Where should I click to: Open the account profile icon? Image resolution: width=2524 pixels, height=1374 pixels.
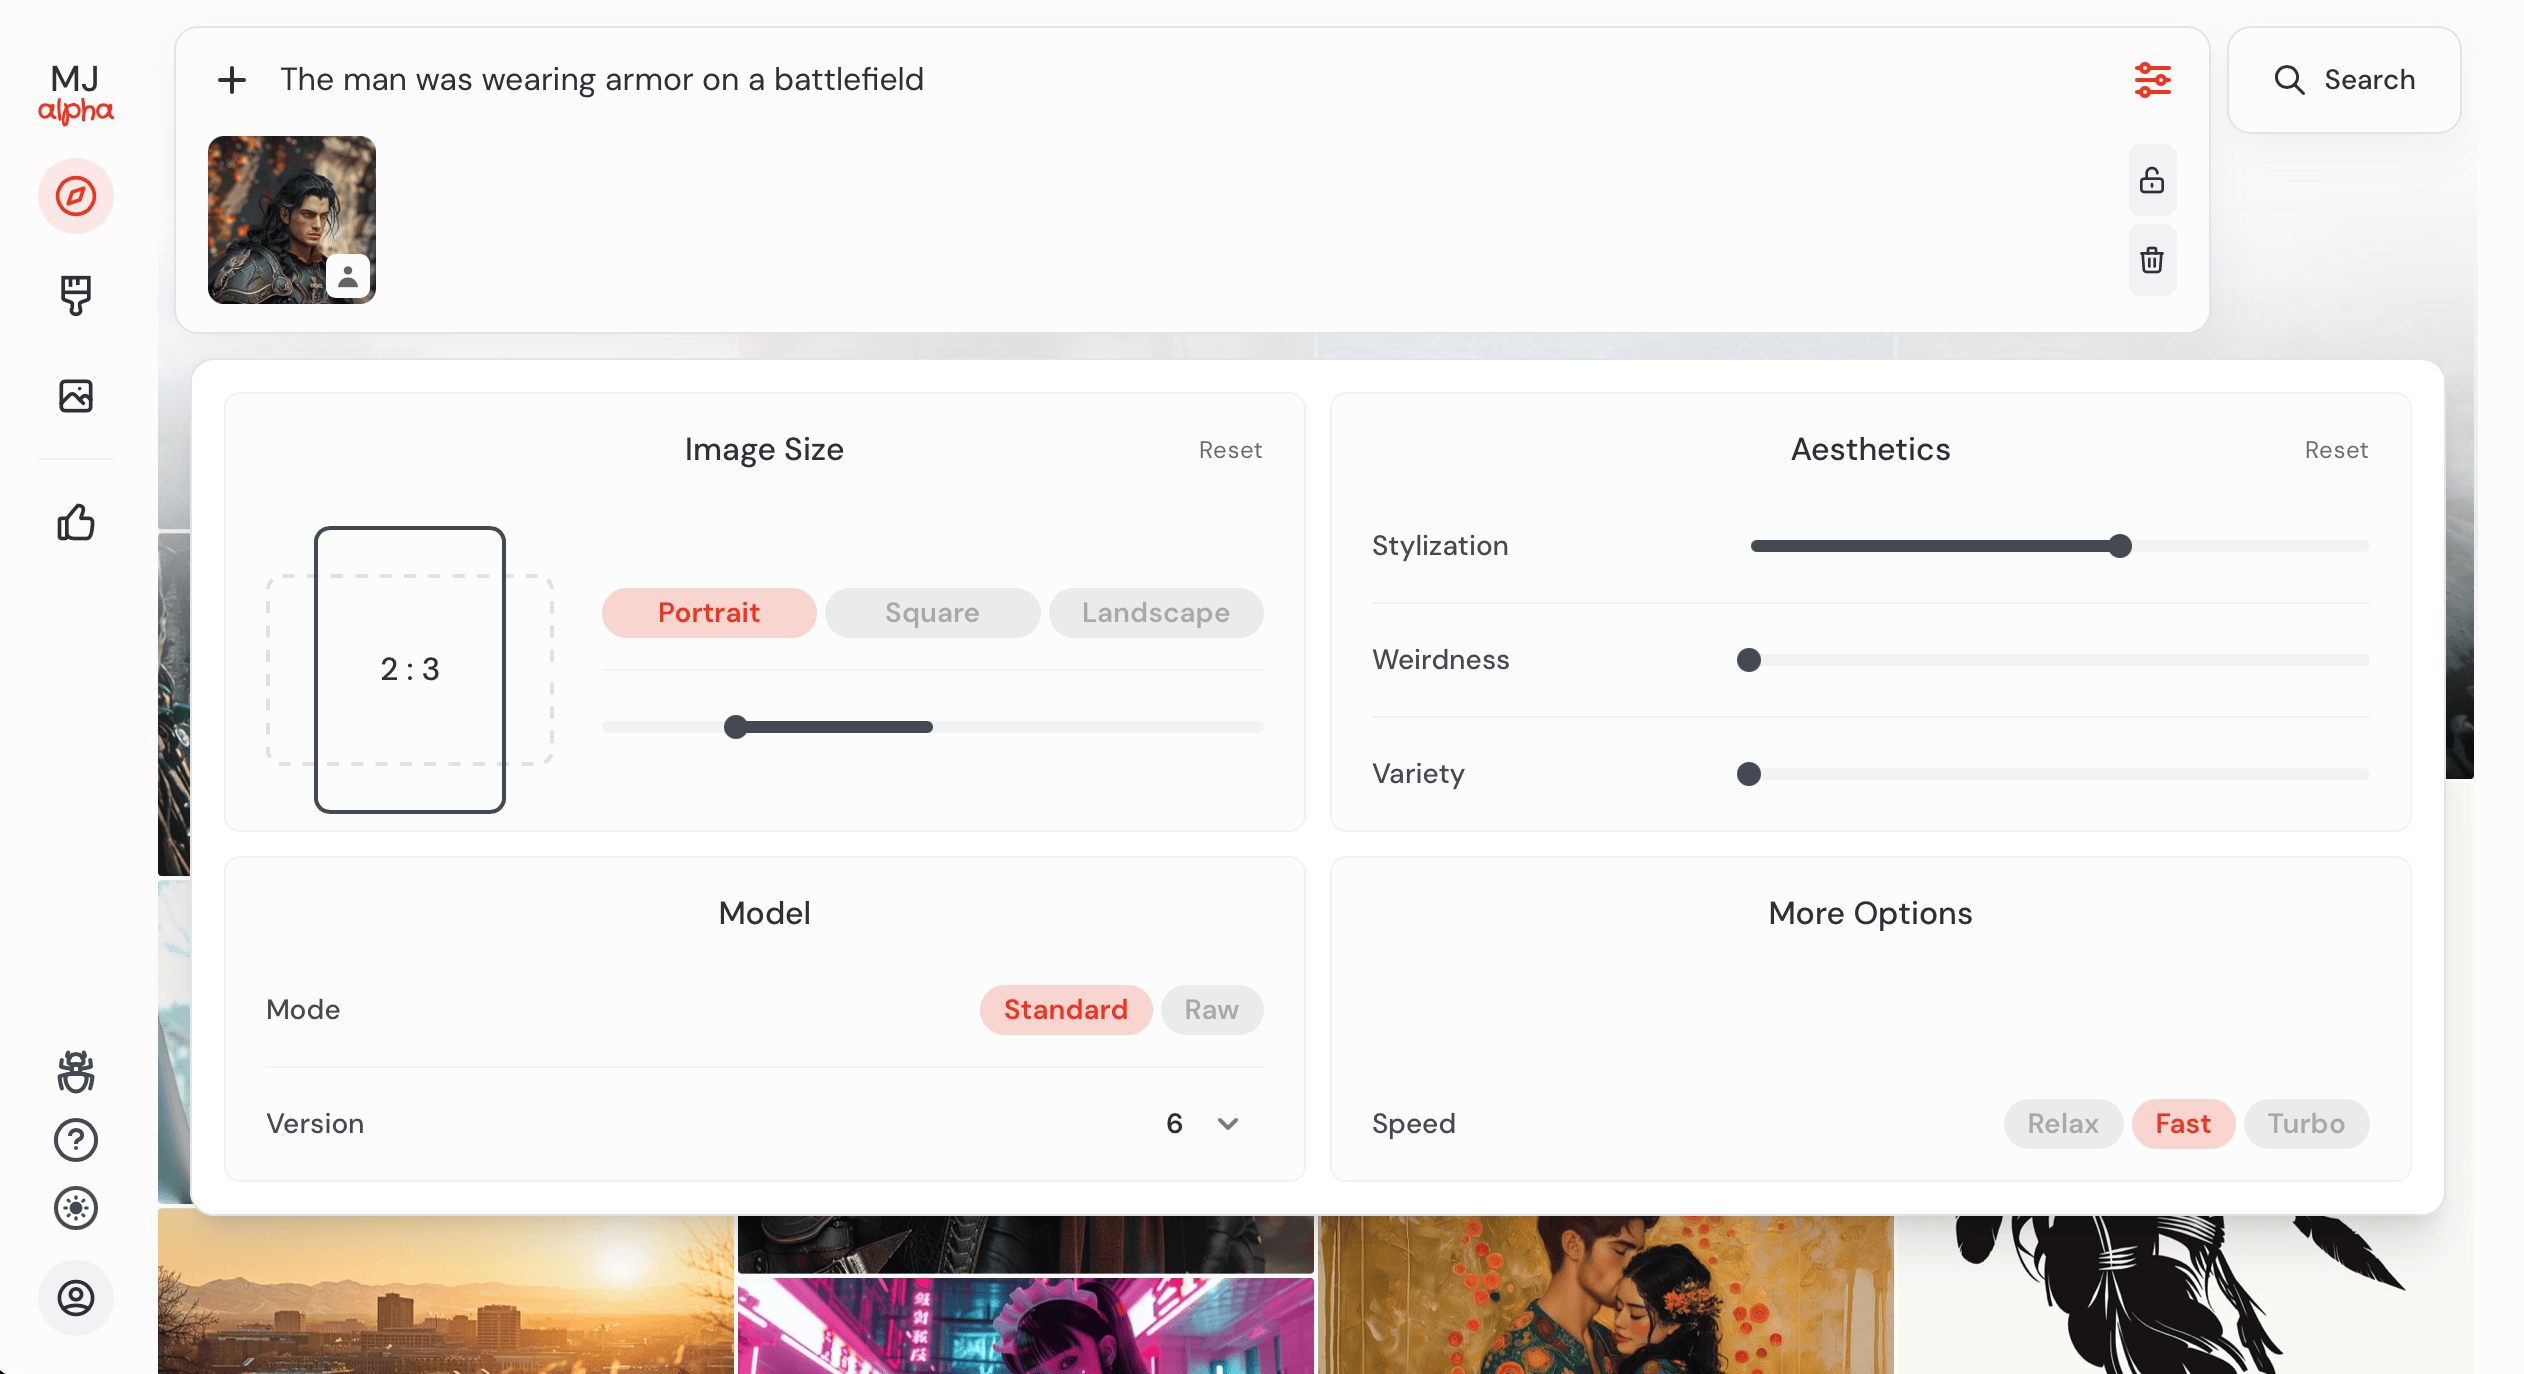[x=76, y=1298]
